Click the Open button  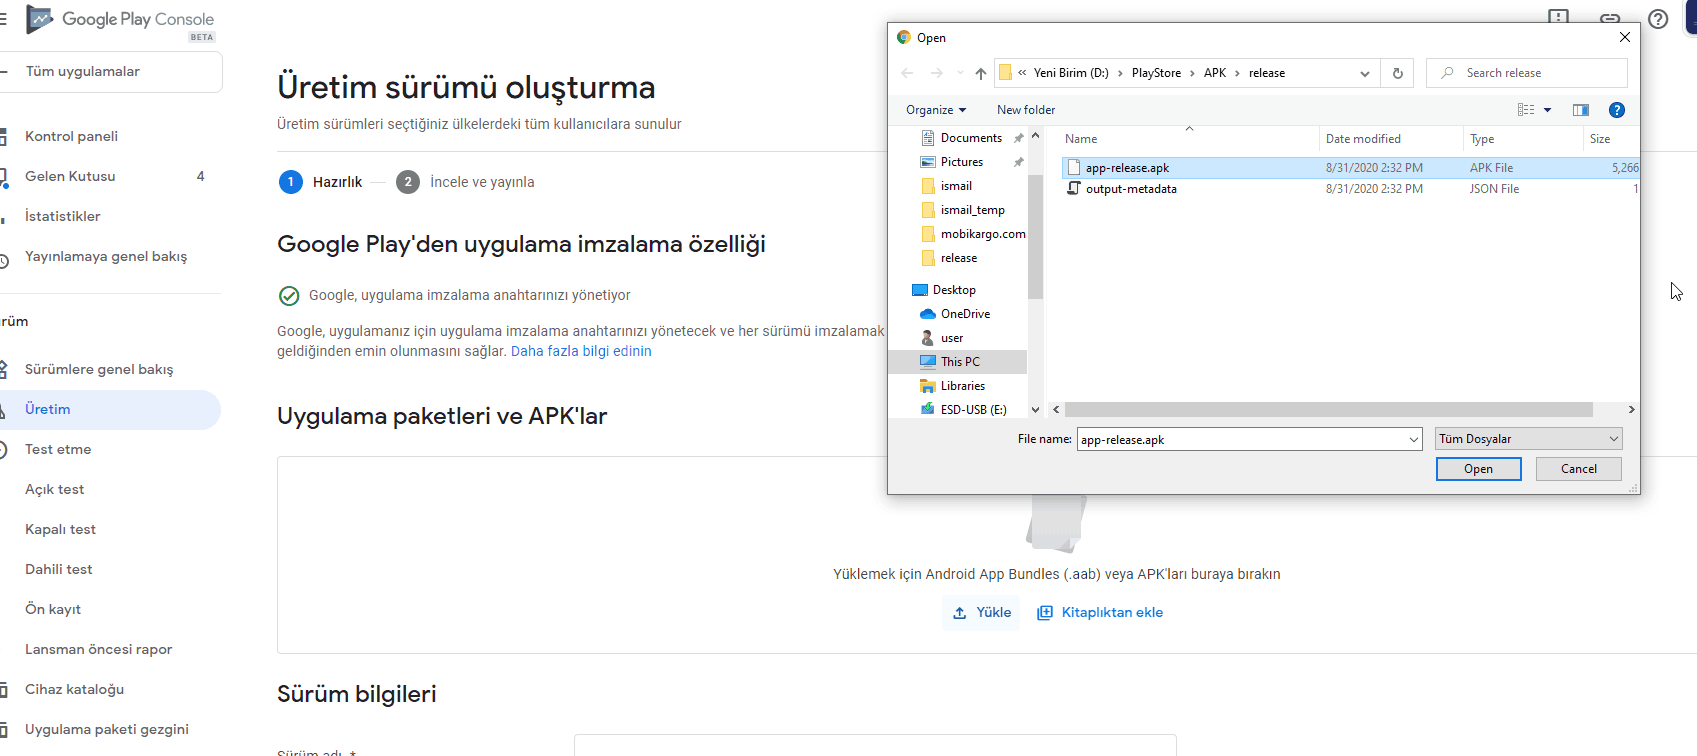point(1478,469)
